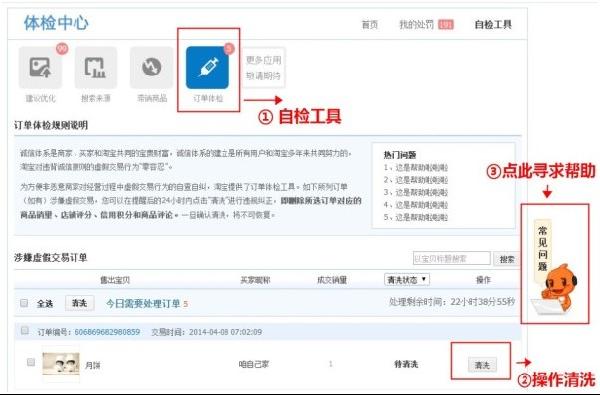Tick the 全选 checkbox

pos(24,303)
